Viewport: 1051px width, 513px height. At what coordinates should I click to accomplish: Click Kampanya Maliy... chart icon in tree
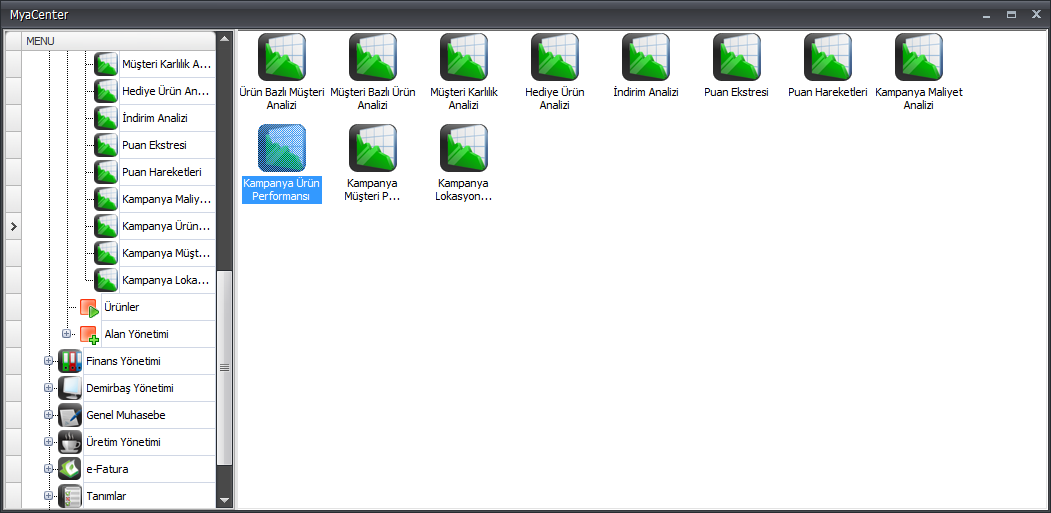[106, 199]
